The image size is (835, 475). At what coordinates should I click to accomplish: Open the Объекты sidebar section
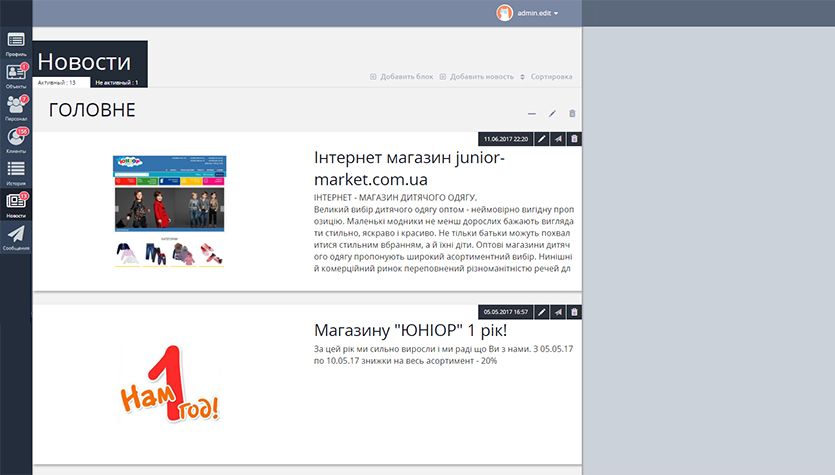click(x=16, y=76)
